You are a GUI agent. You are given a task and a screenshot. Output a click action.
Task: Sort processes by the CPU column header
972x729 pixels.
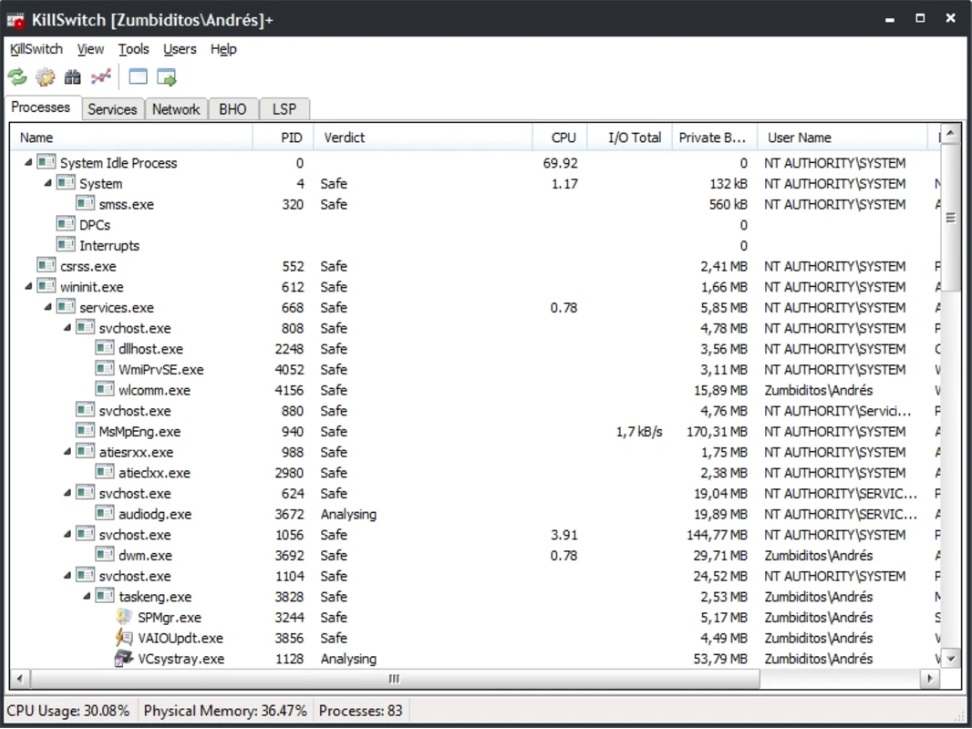pos(563,138)
